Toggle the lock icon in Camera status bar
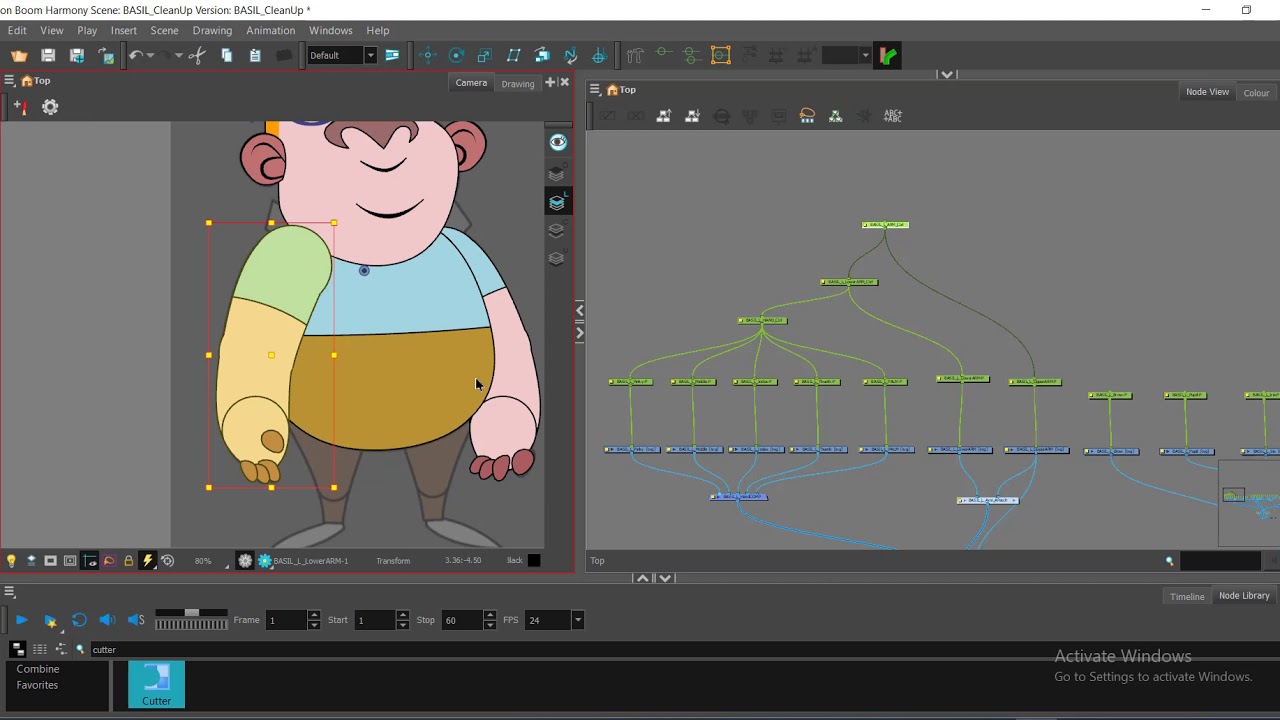 tap(128, 561)
